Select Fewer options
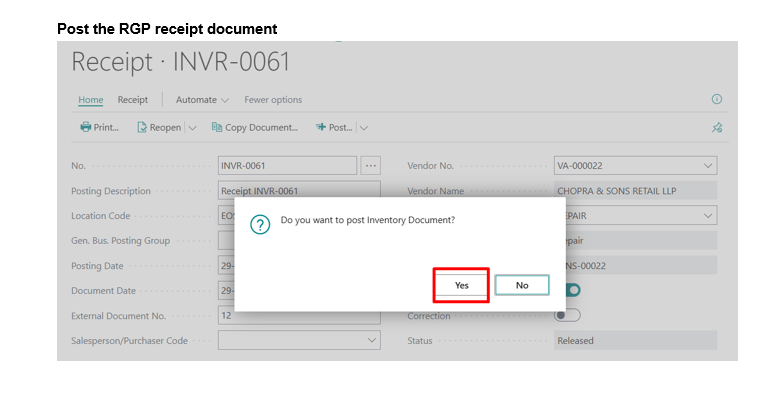 pos(273,100)
